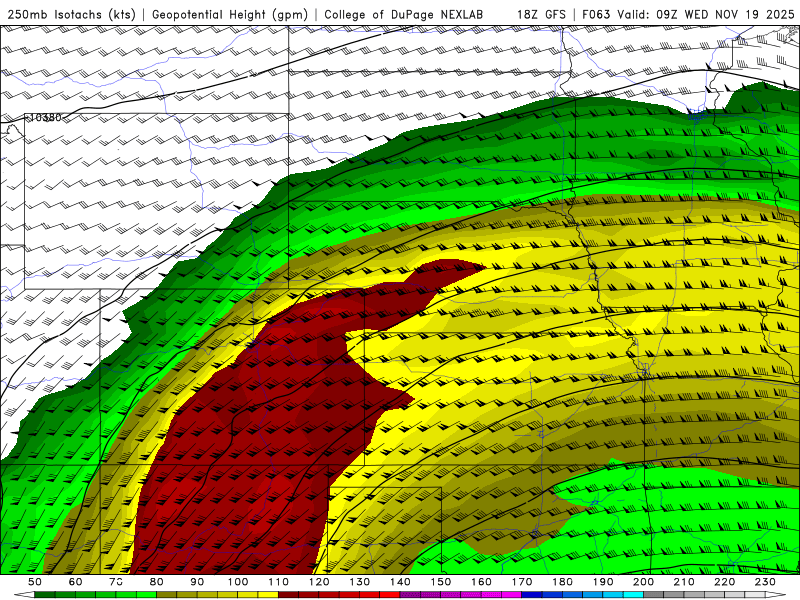Select the magenta swatch left of 170
Image resolution: width=800 pixels, height=600 pixels.
(x=511, y=594)
